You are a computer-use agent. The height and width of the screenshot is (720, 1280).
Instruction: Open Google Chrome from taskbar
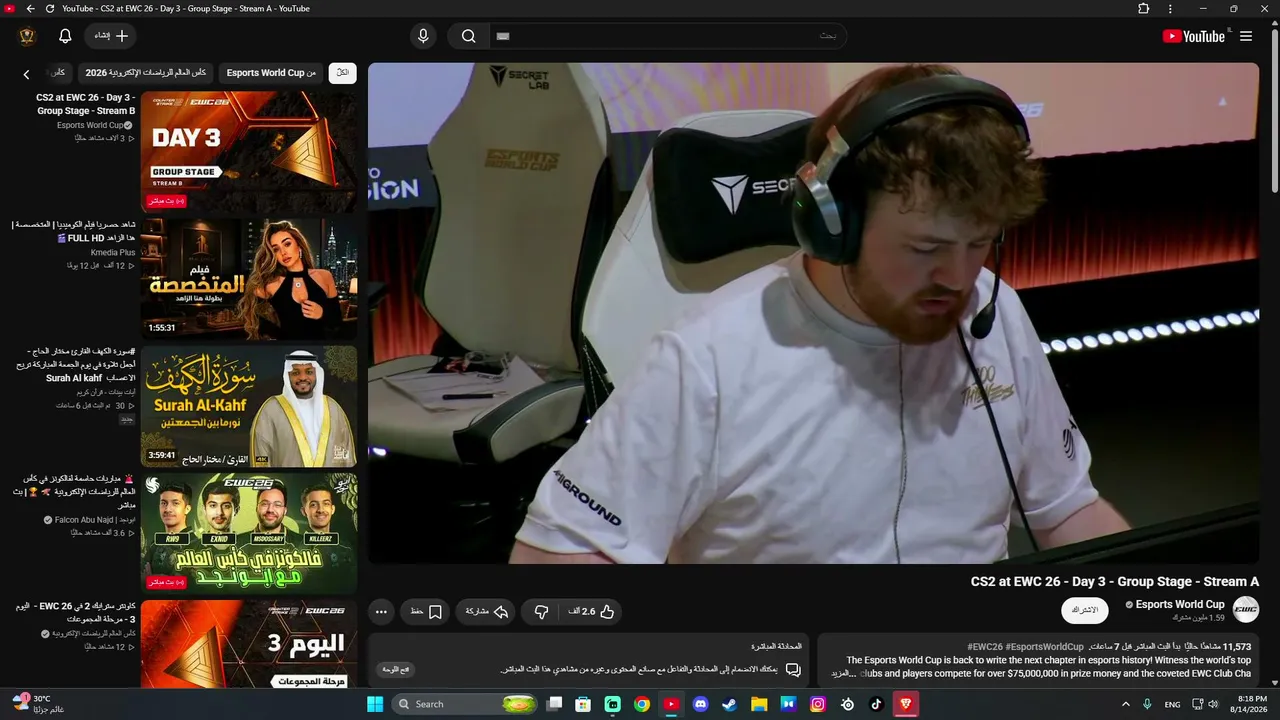(642, 704)
